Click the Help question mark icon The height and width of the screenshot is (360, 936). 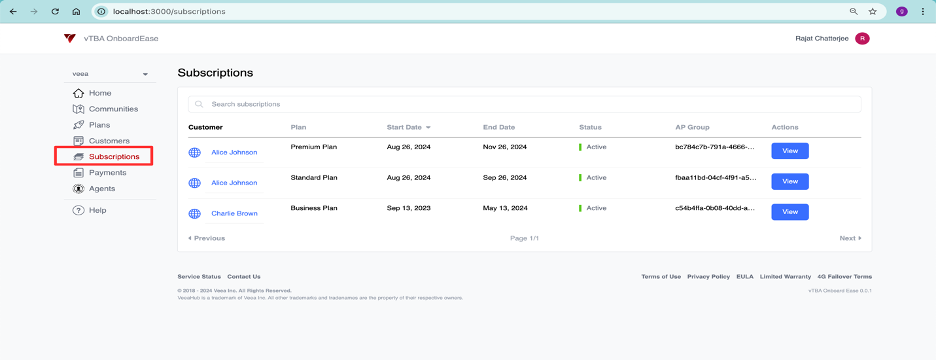tap(78, 210)
